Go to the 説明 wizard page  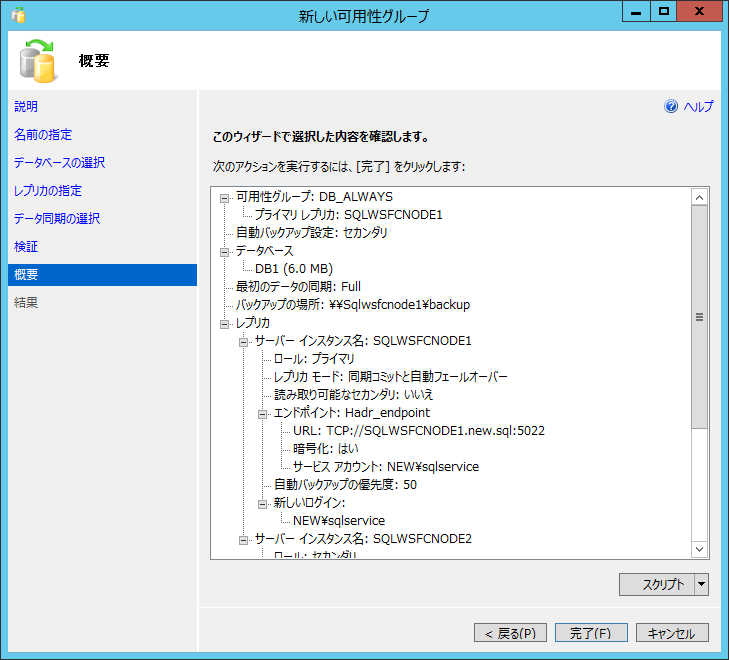click(26, 107)
